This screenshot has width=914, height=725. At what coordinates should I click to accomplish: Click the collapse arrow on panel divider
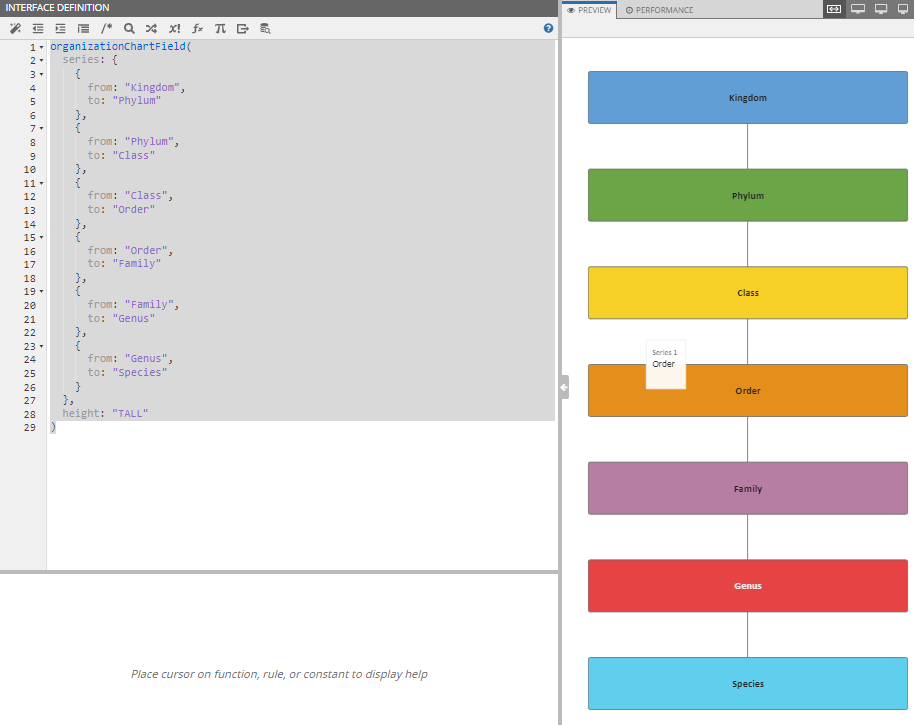click(x=564, y=387)
